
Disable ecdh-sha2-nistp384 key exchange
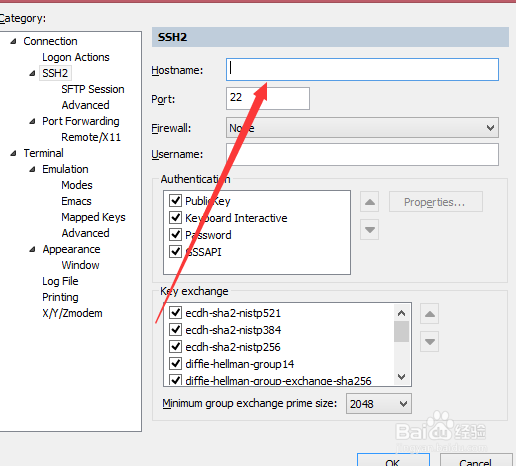[x=175, y=330]
